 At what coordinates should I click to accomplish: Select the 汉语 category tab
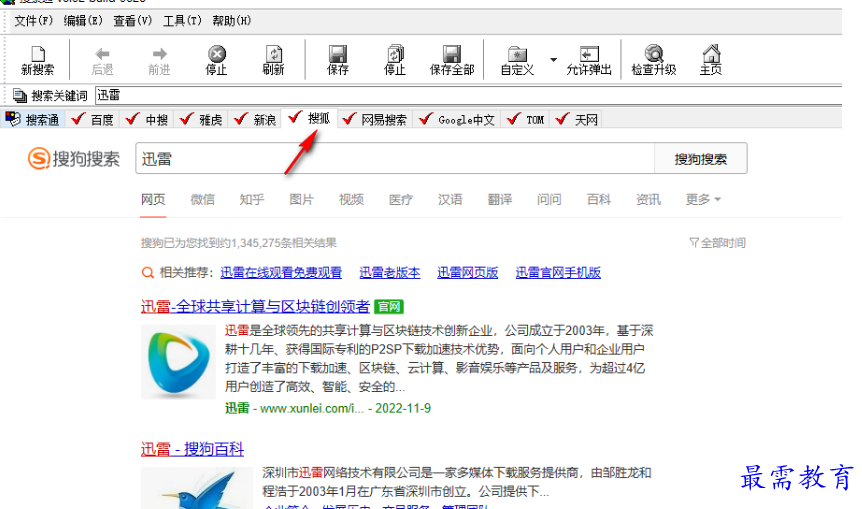pyautogui.click(x=450, y=200)
